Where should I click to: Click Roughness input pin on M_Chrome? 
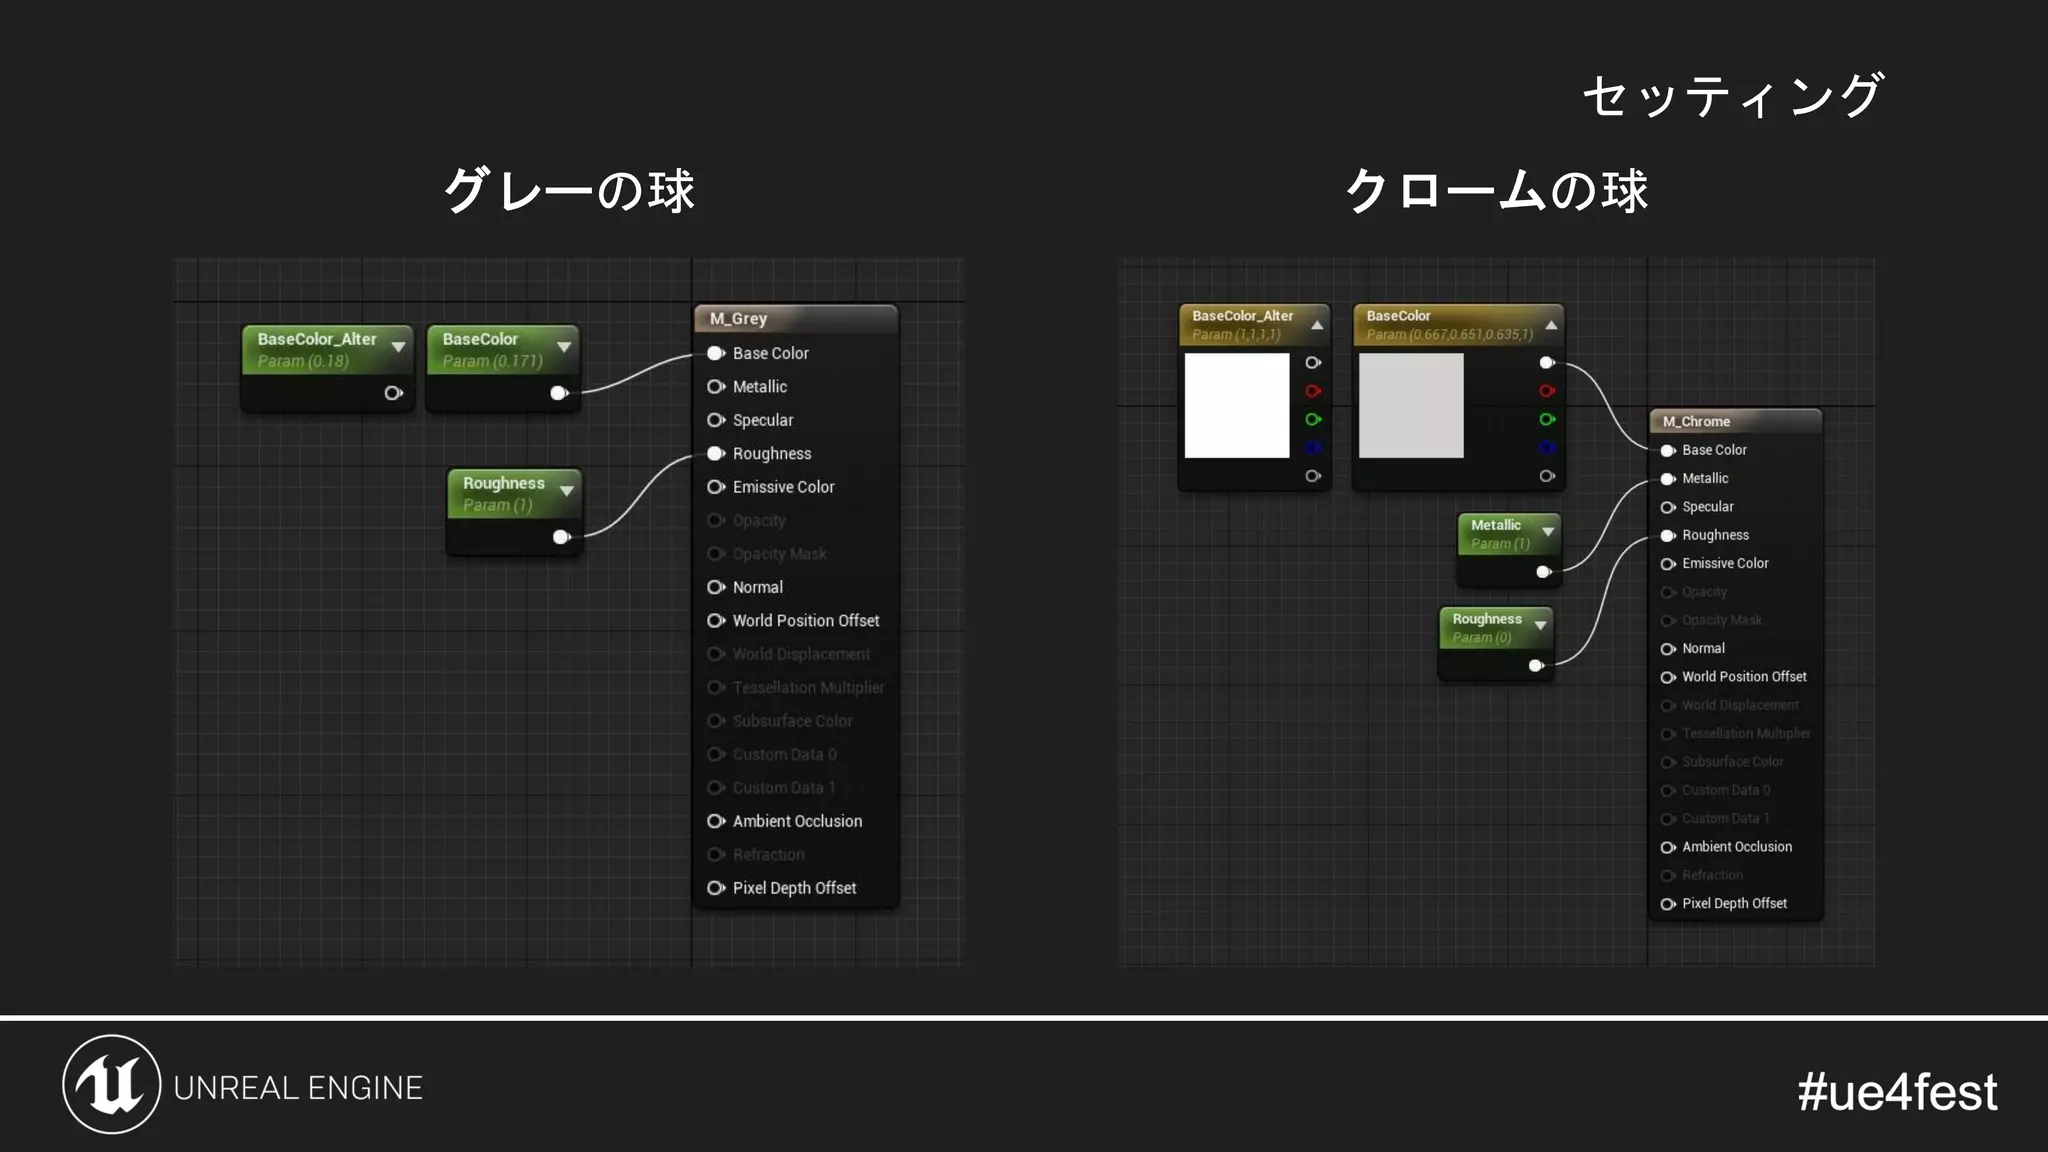coord(1668,535)
